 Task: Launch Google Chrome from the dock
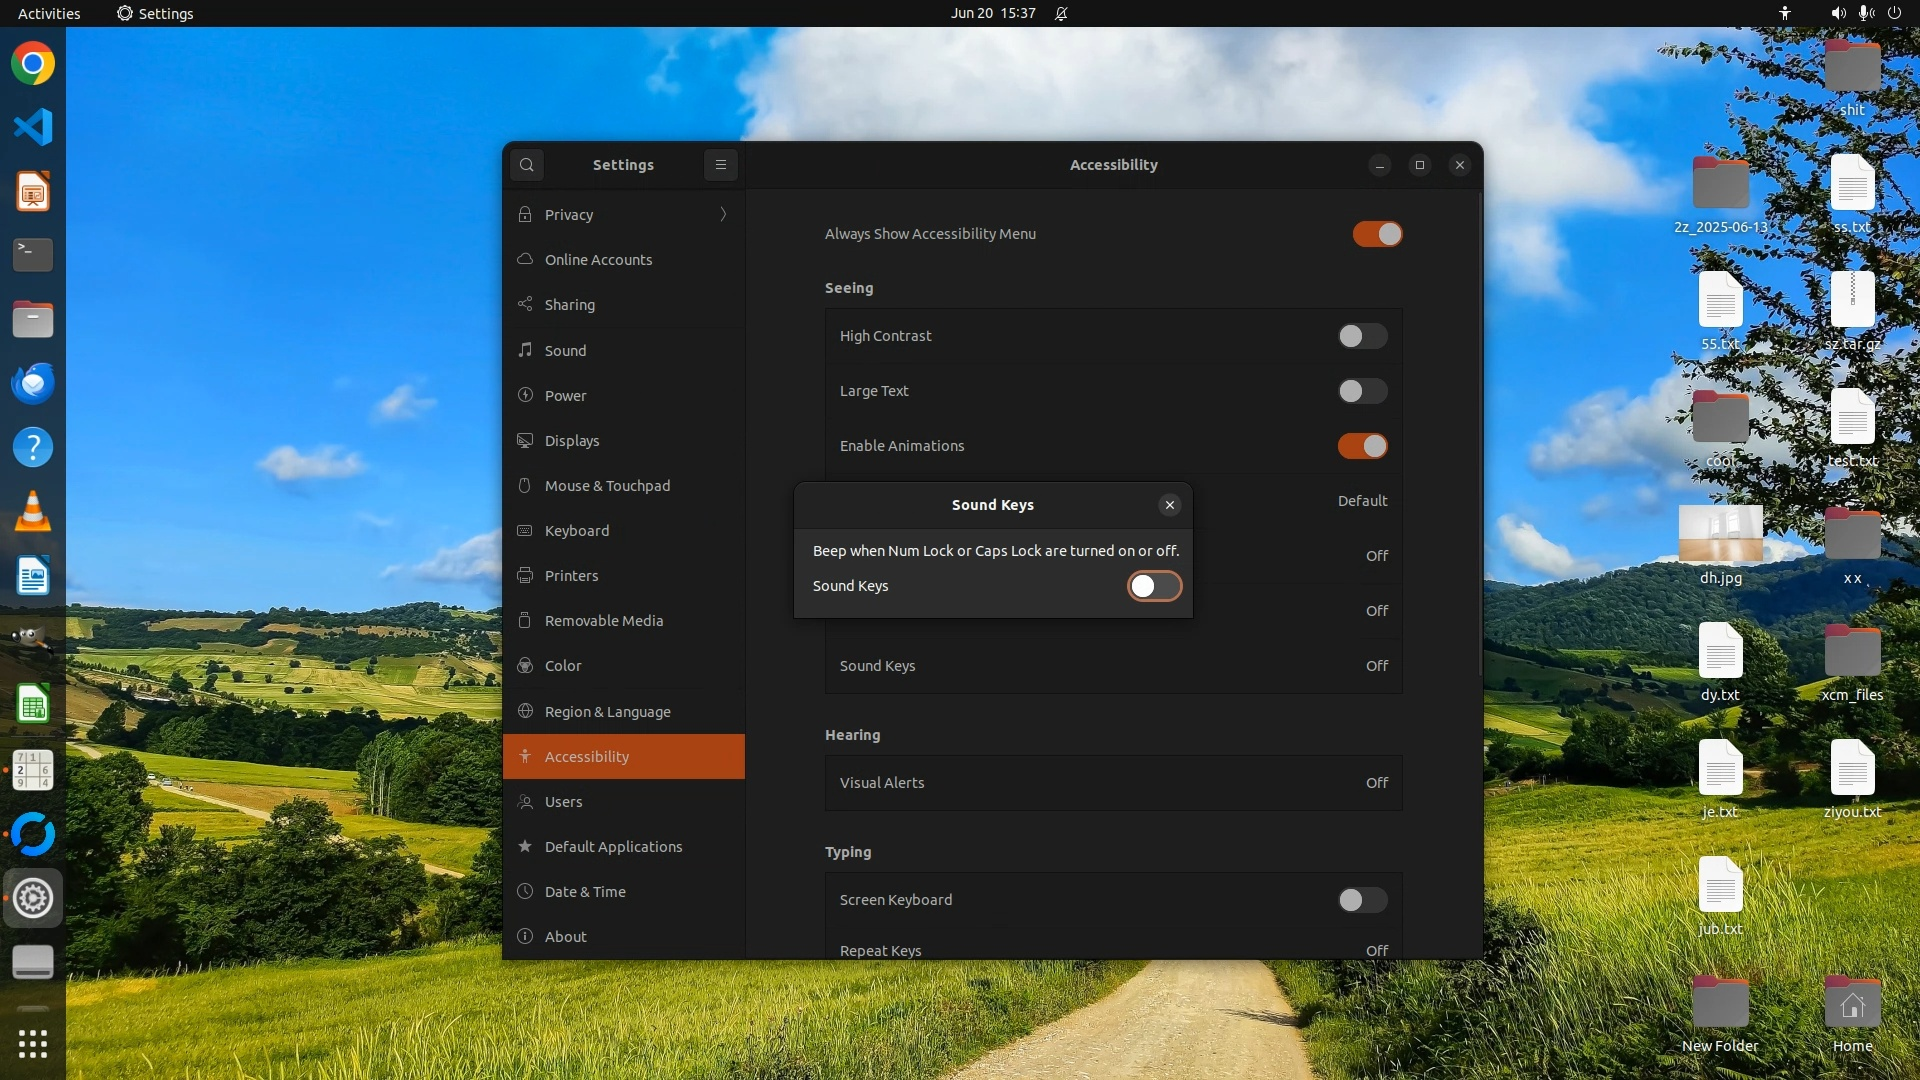click(x=33, y=64)
